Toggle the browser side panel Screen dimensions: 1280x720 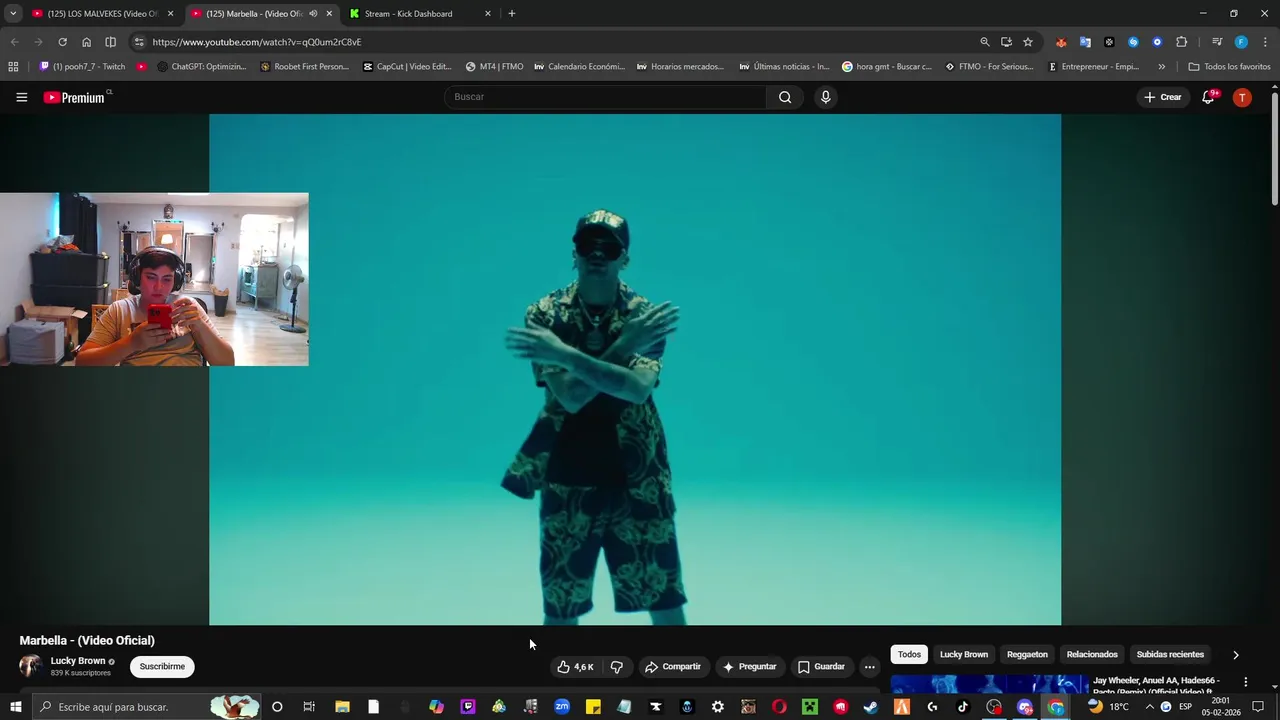coord(110,42)
